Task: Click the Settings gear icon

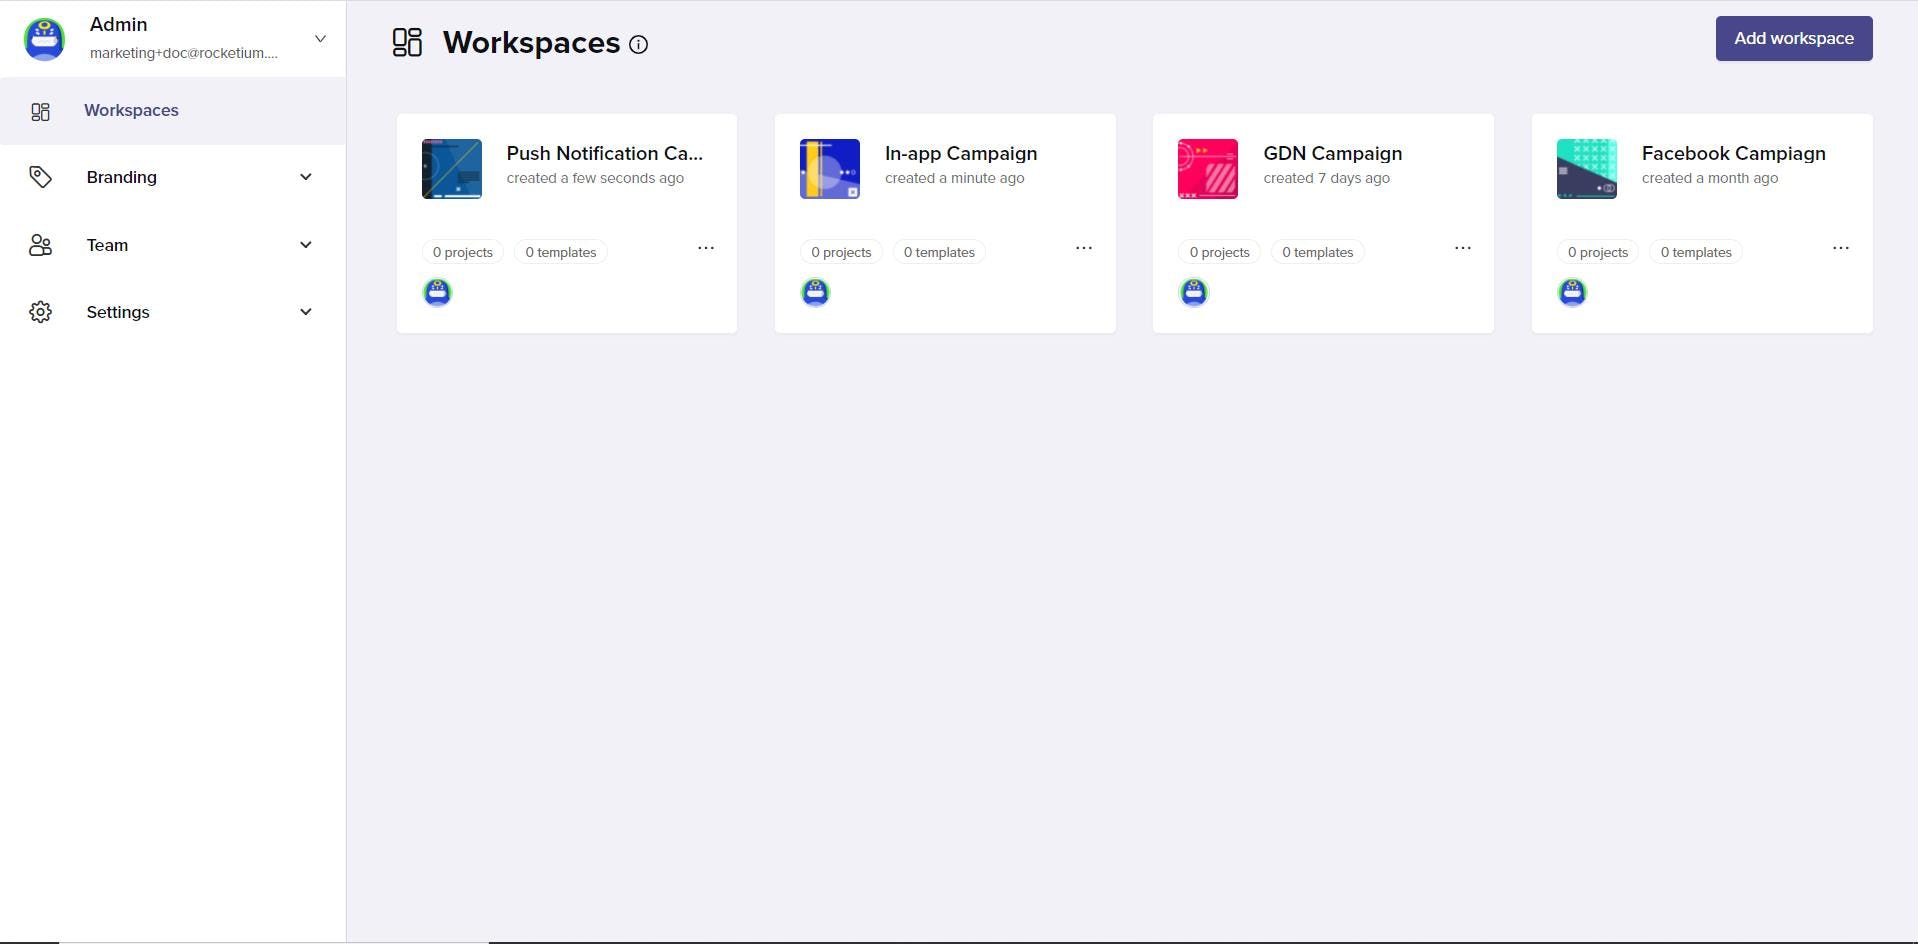Action: pyautogui.click(x=40, y=312)
